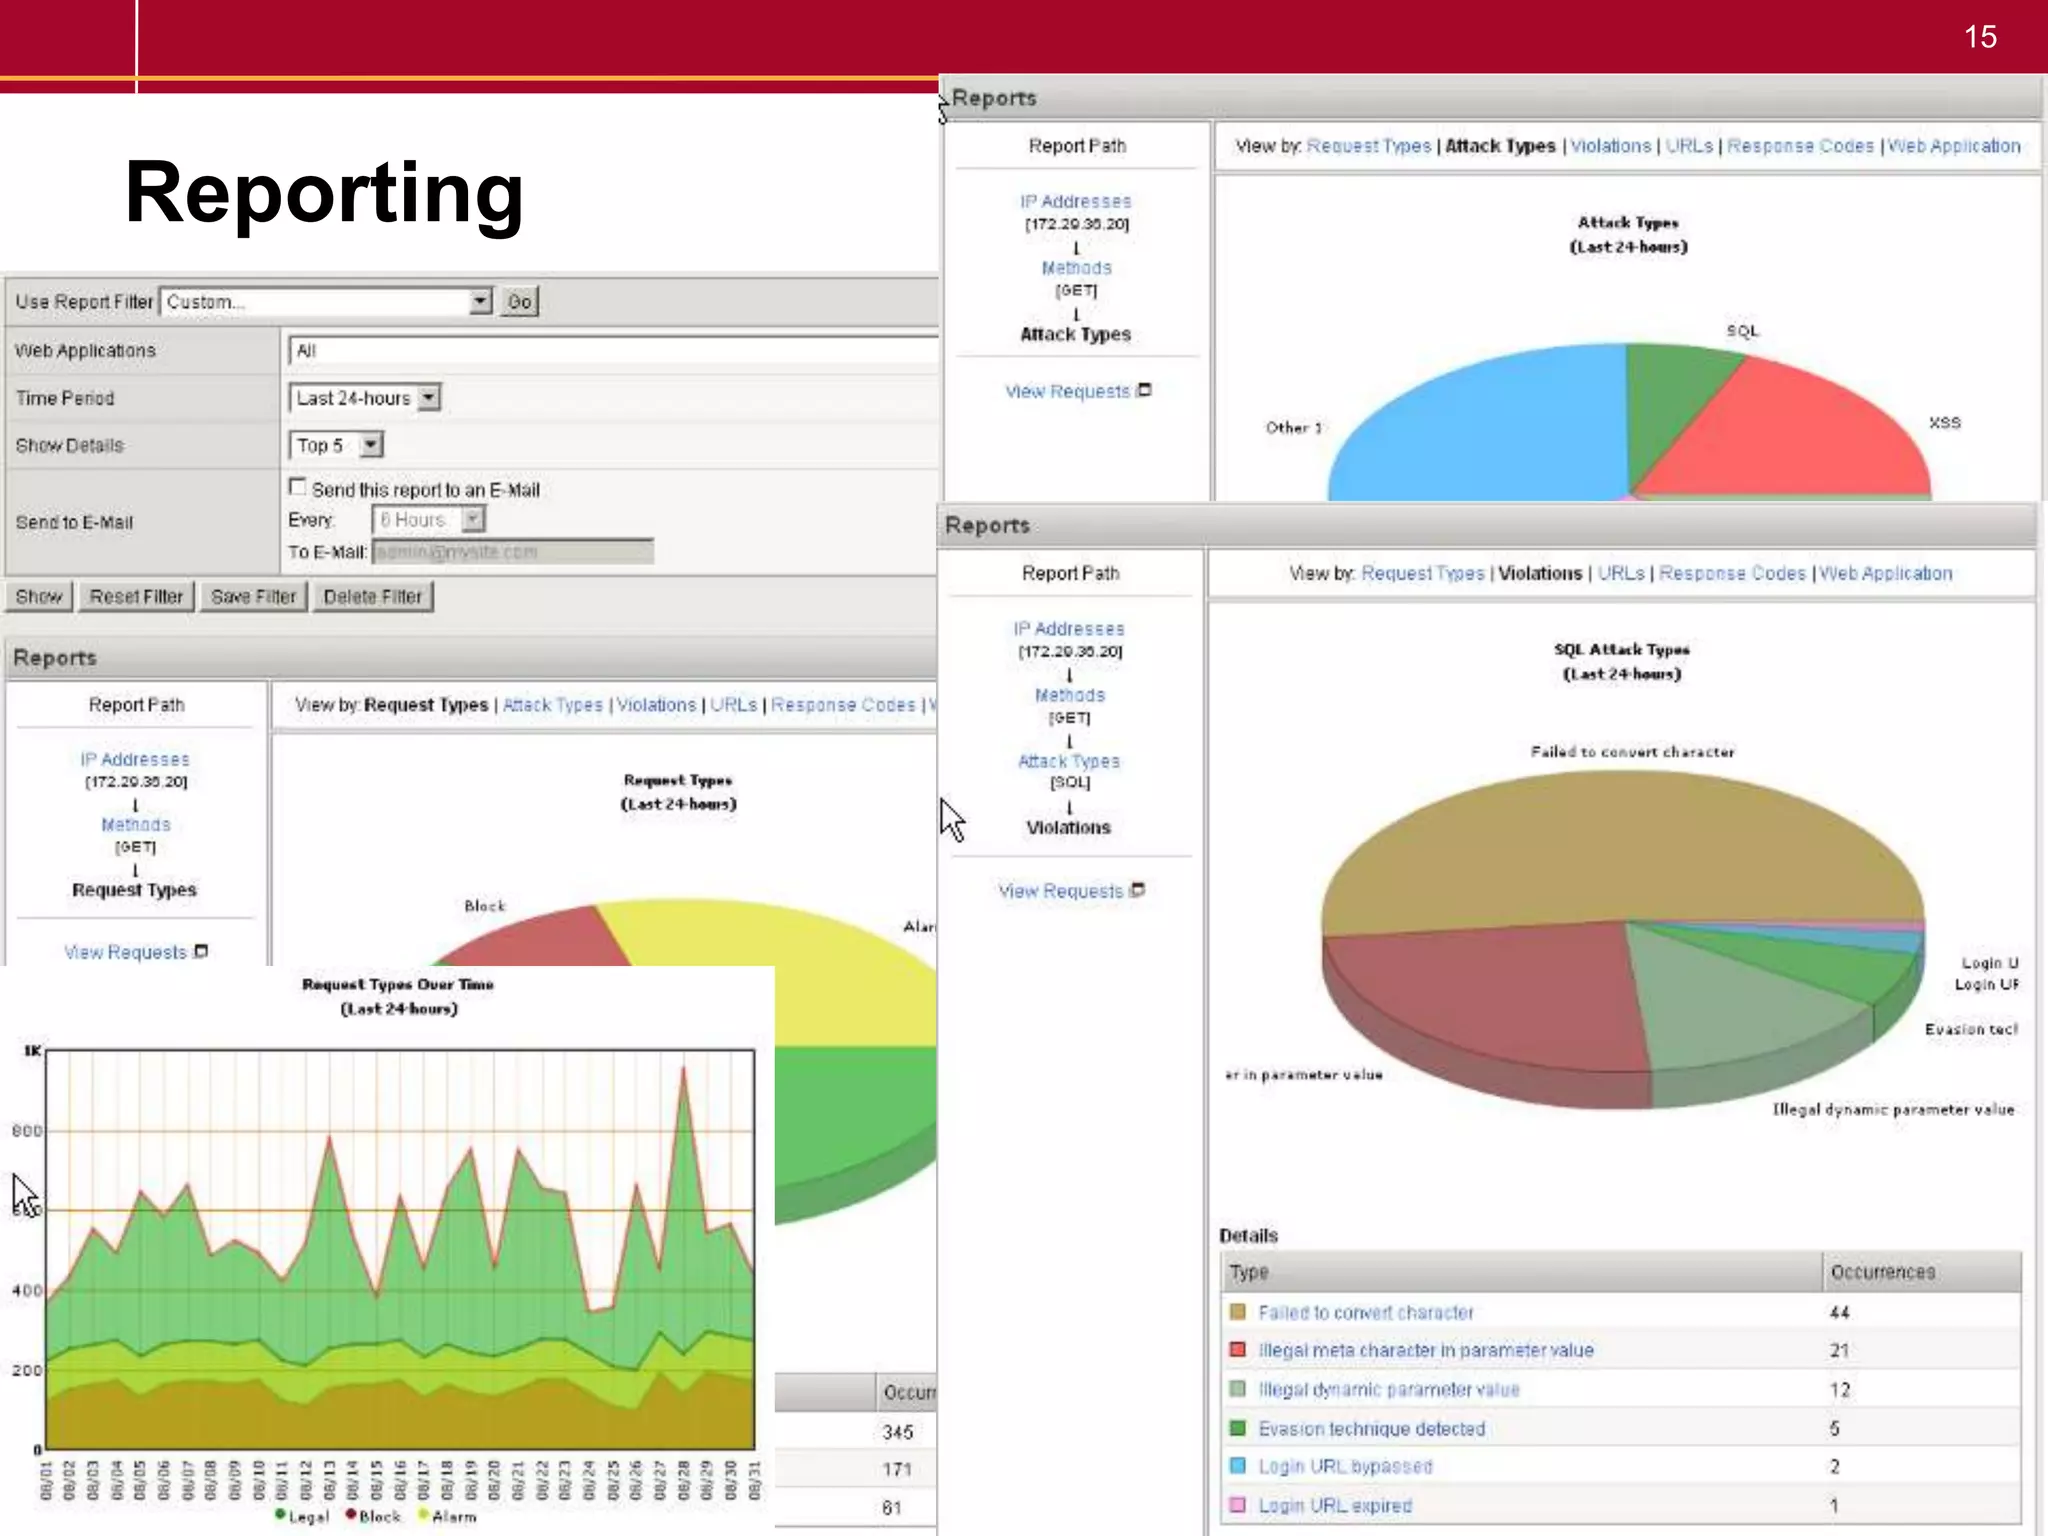Click popup icon beside left View Requests

pyautogui.click(x=201, y=951)
